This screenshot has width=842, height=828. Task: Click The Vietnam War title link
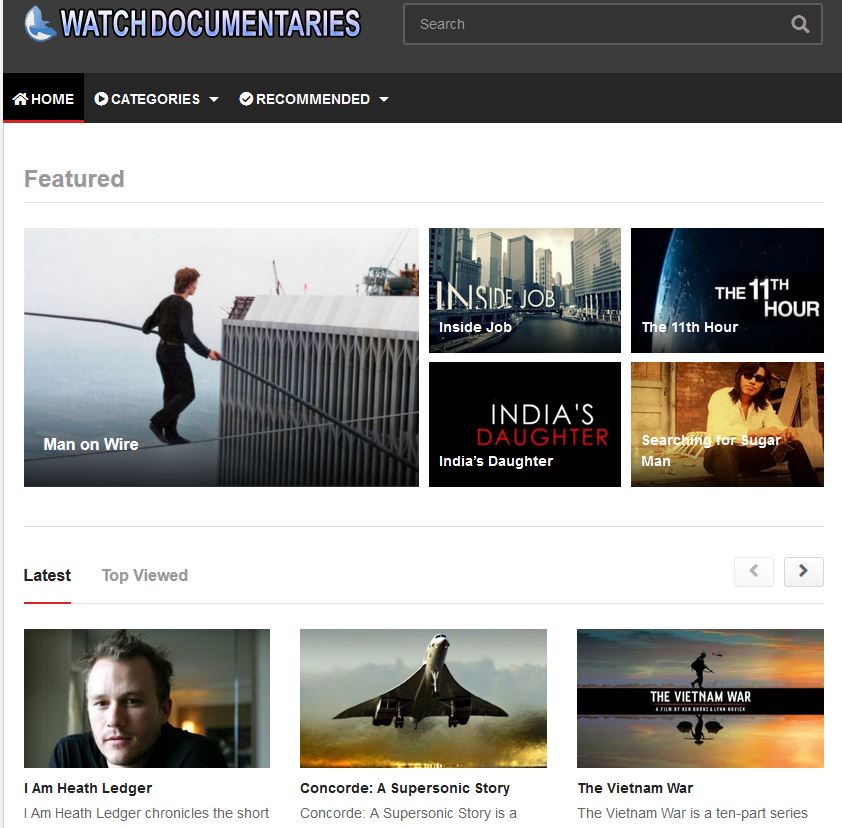(x=635, y=788)
